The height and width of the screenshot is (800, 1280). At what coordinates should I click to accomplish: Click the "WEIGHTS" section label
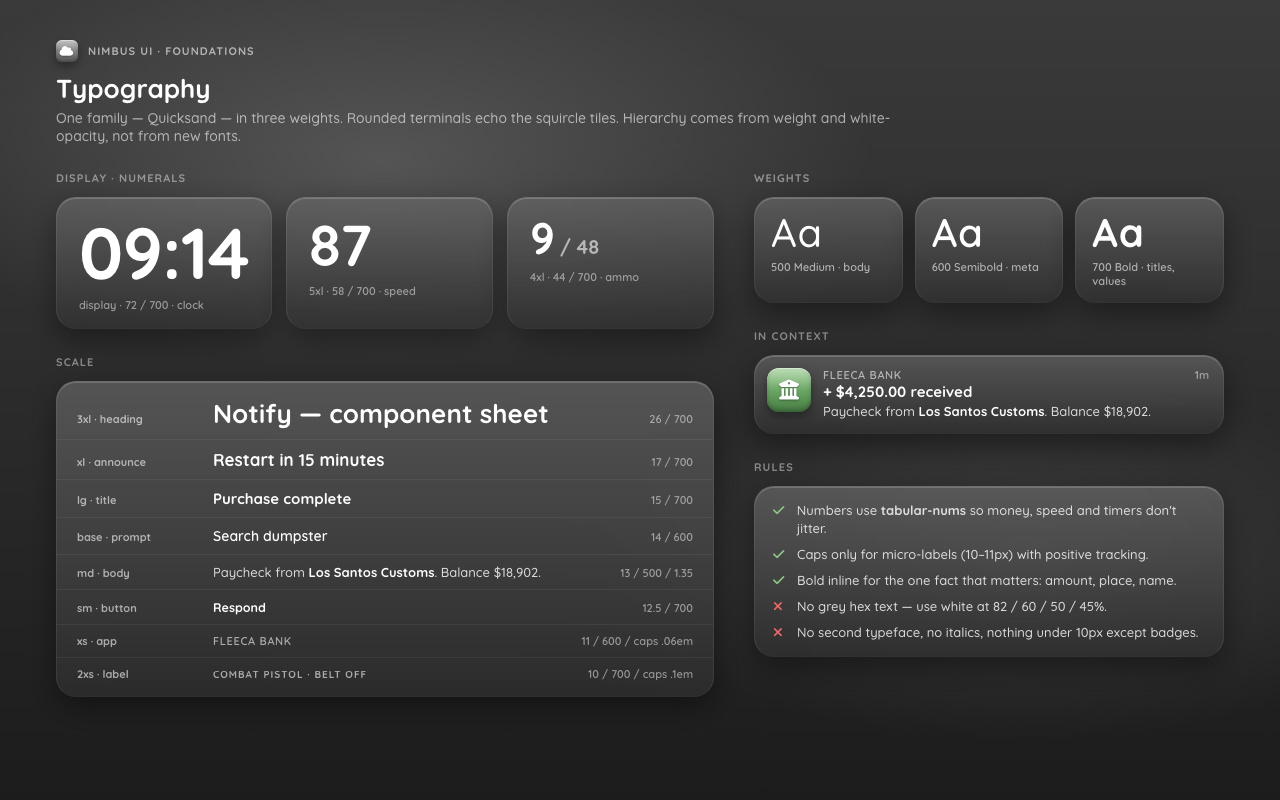click(x=782, y=178)
